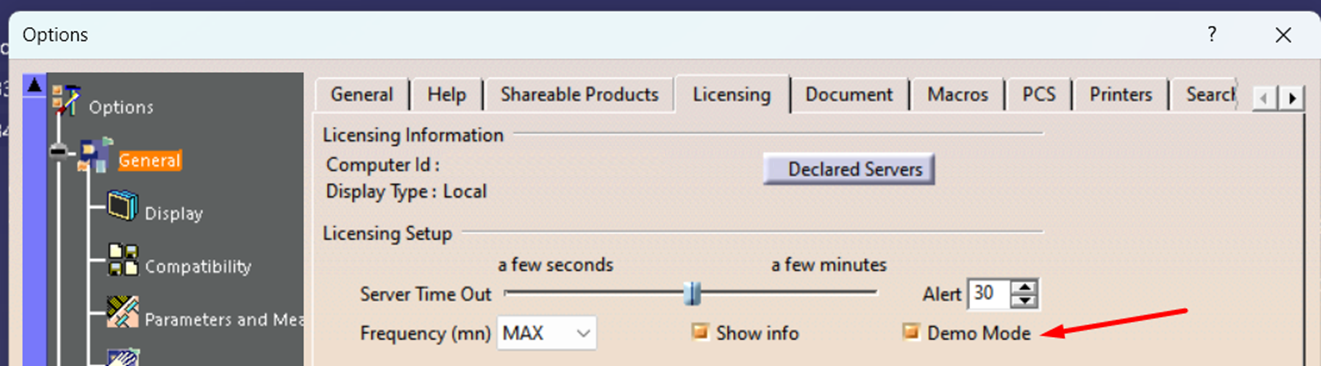
Task: Click the tab scroll left arrow
Action: point(1264,98)
